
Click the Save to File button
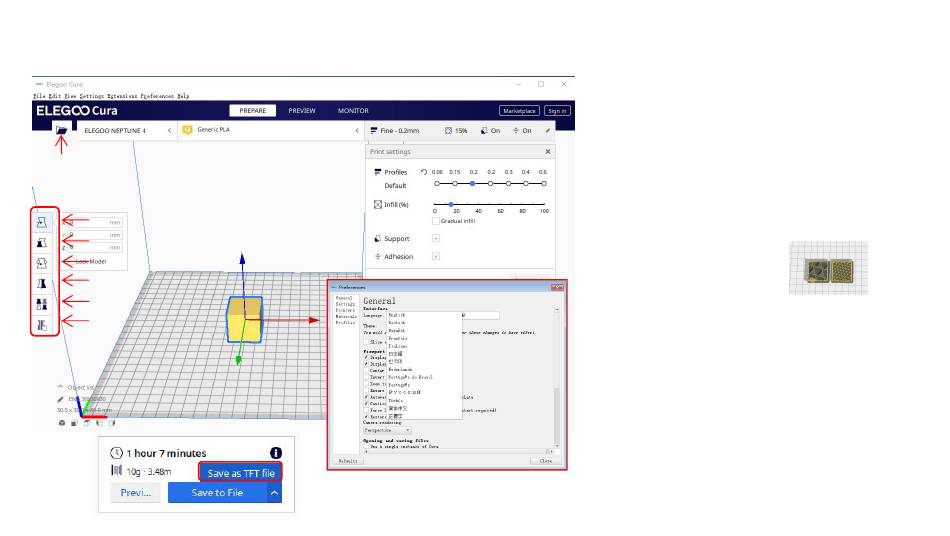218,492
